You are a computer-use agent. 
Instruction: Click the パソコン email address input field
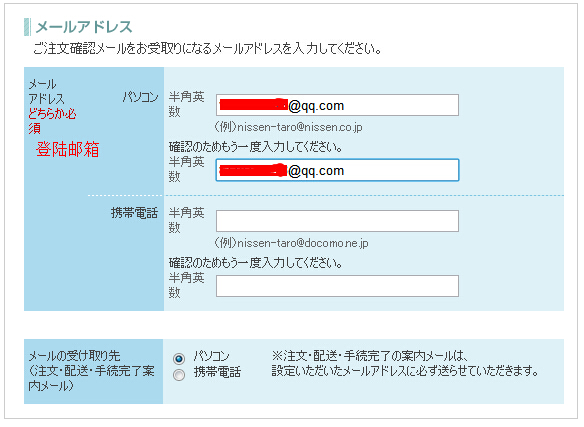(337, 105)
